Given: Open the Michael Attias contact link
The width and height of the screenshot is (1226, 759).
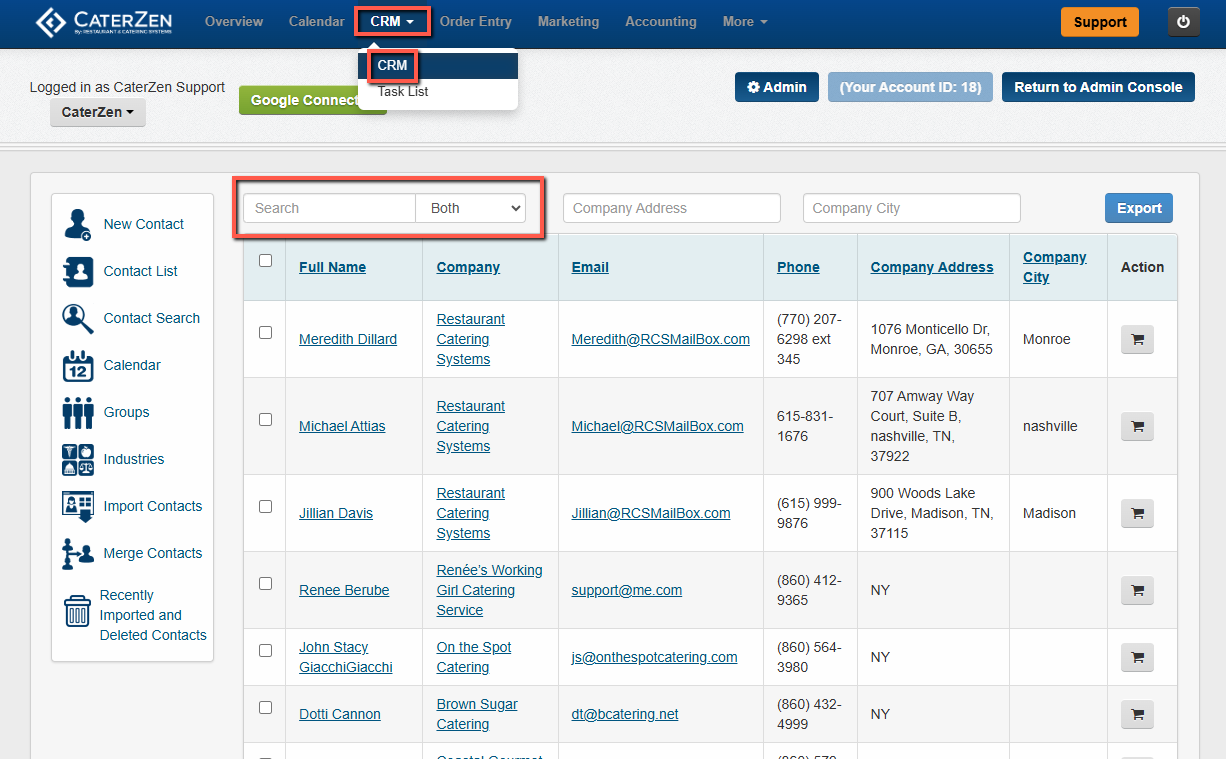Looking at the screenshot, I should pyautogui.click(x=342, y=426).
